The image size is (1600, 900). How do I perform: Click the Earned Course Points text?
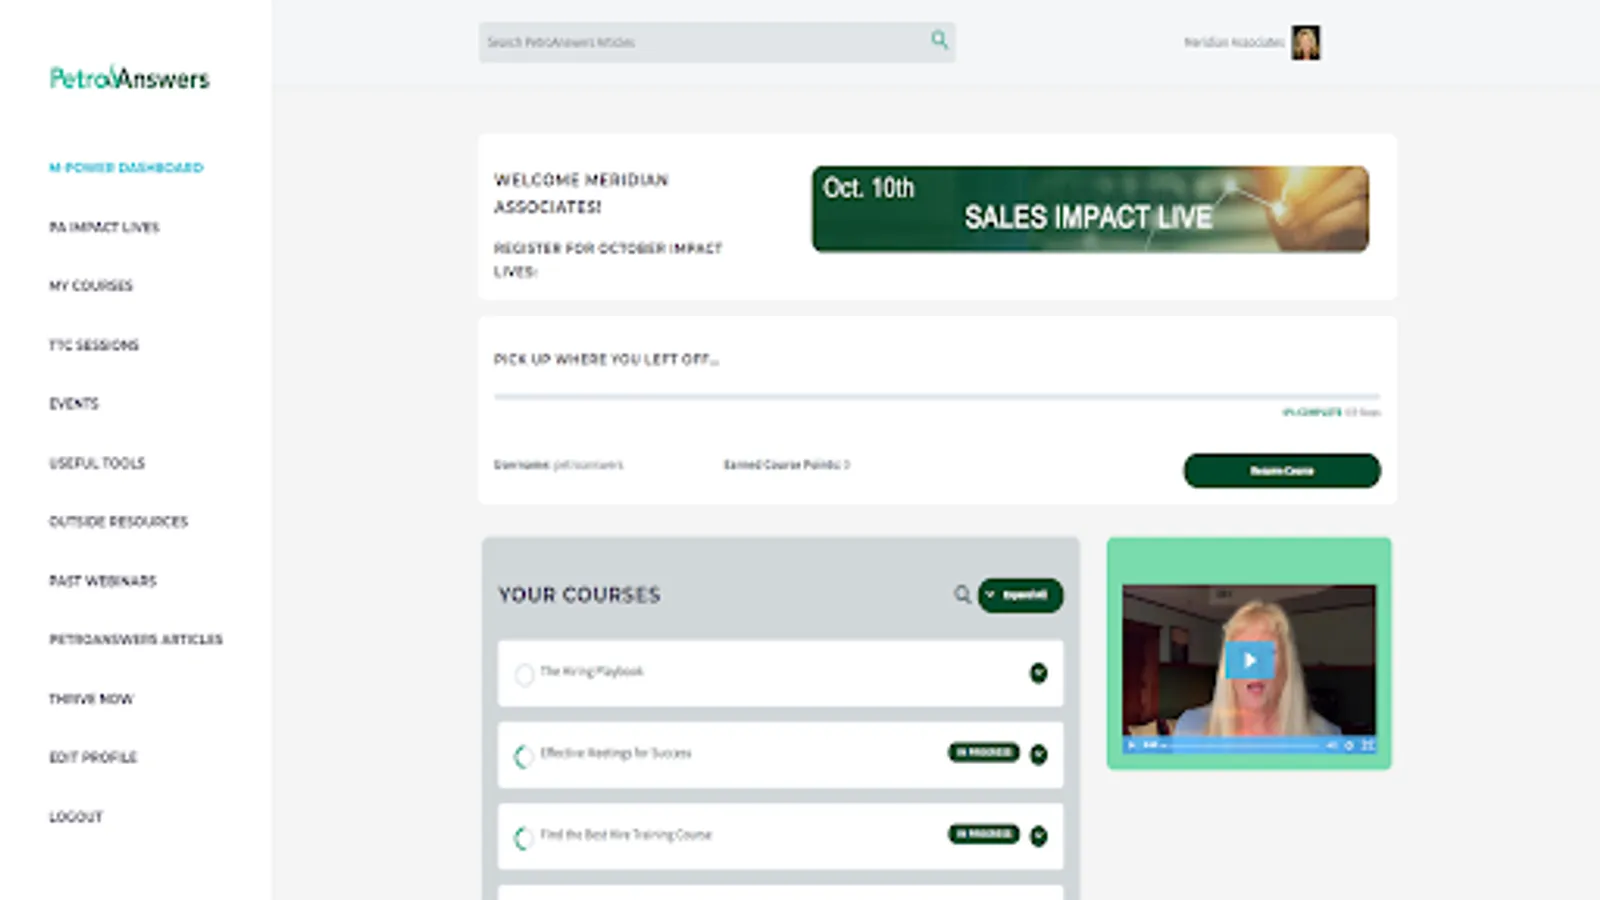coord(787,465)
